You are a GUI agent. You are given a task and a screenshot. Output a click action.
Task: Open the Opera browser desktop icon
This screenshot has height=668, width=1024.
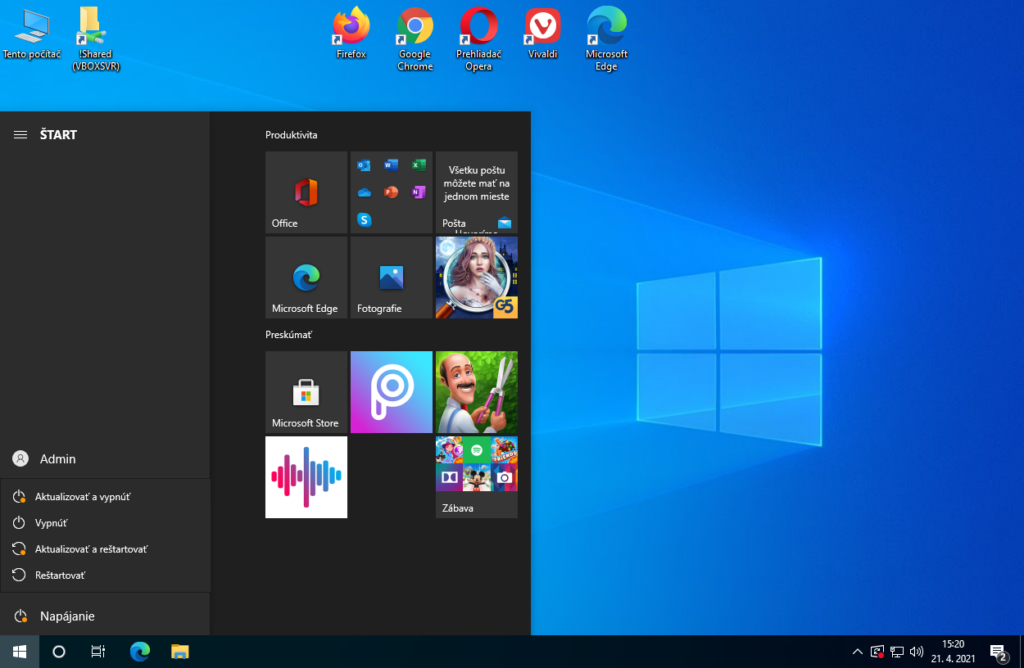478,30
